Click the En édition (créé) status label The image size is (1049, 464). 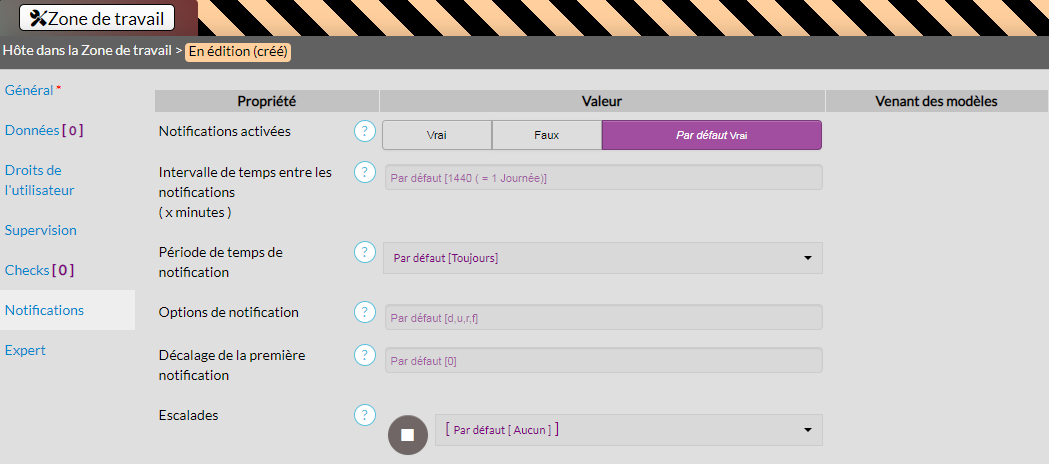point(238,51)
